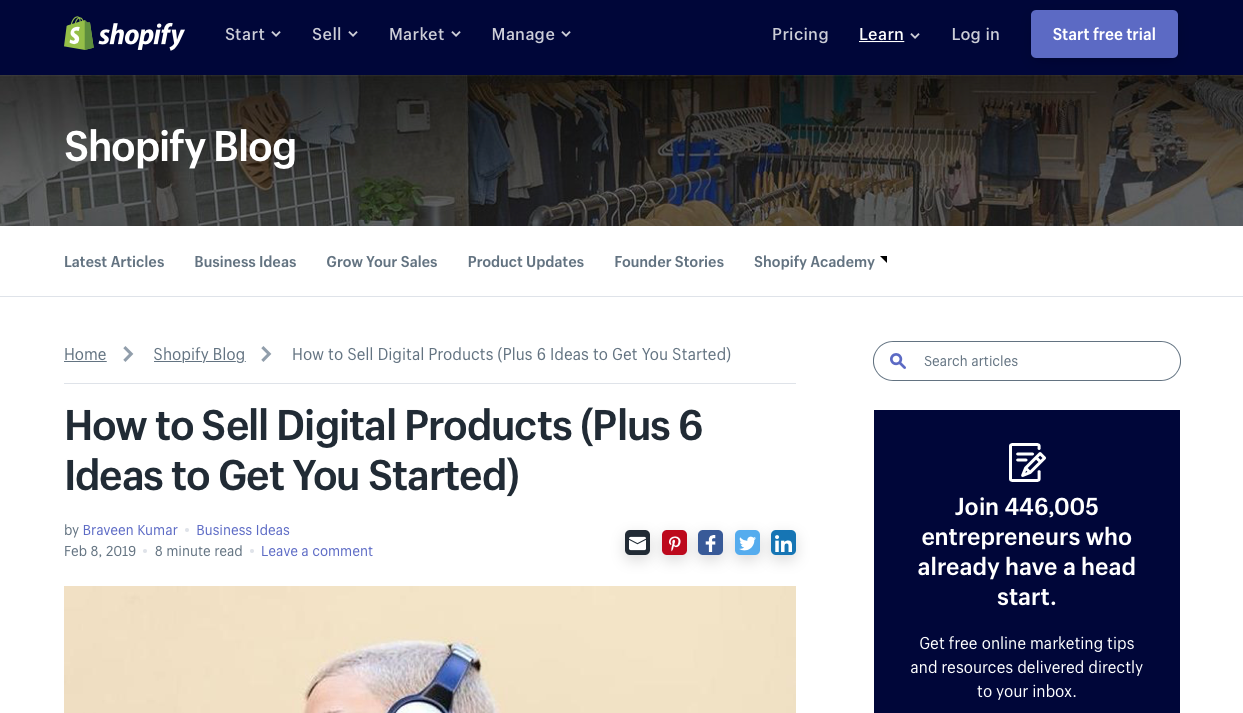
Task: Share article on LinkedIn
Action: (x=783, y=543)
